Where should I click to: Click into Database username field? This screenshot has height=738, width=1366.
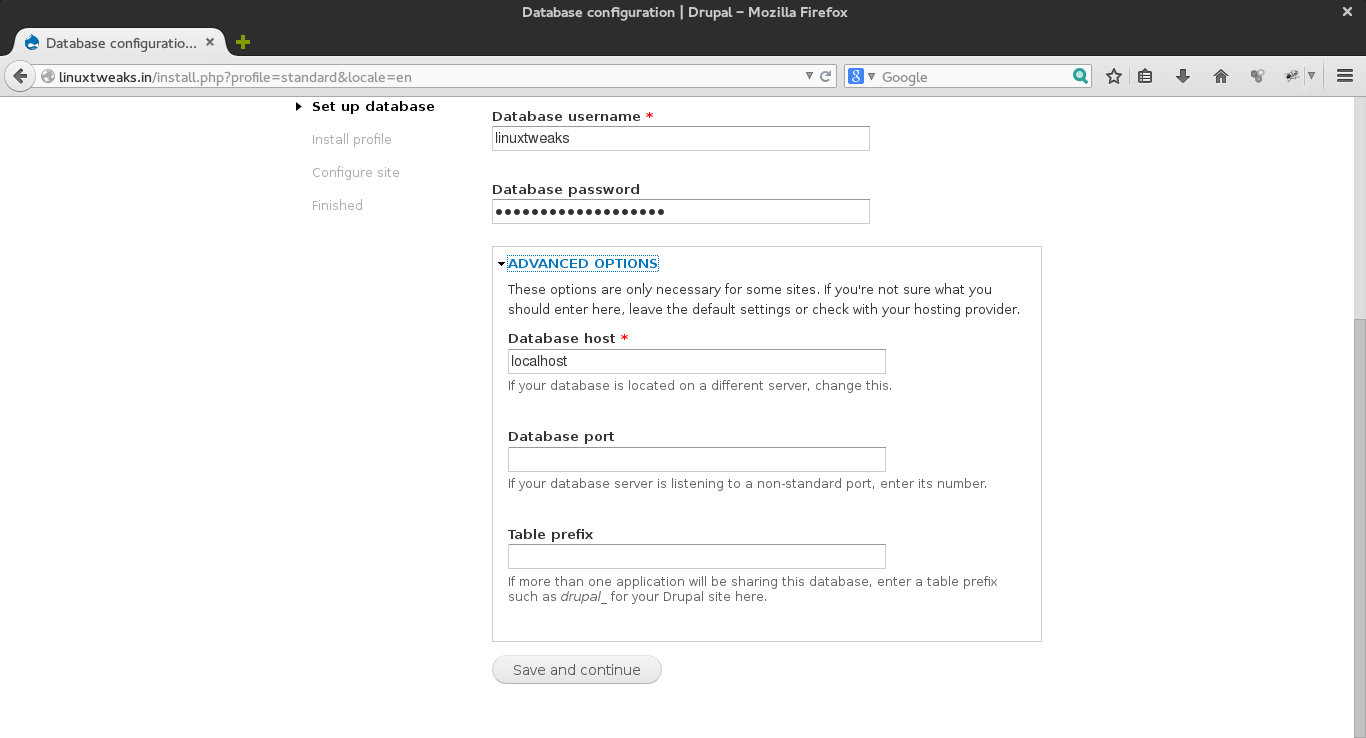681,138
